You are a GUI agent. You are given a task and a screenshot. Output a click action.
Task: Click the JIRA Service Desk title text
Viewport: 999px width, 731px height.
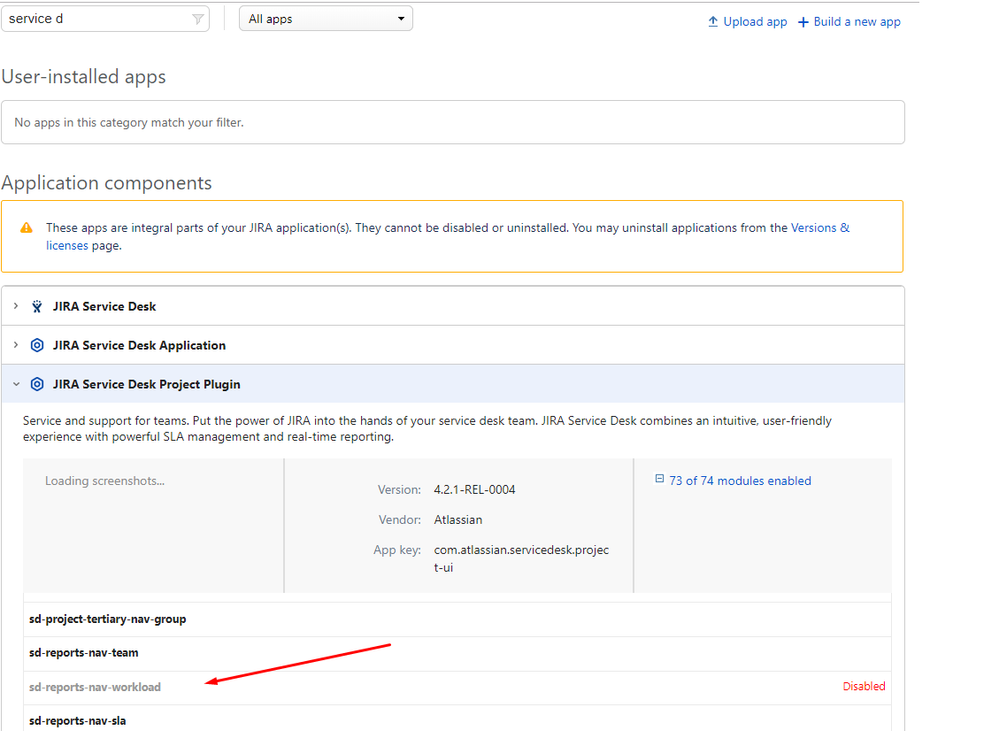pos(104,307)
